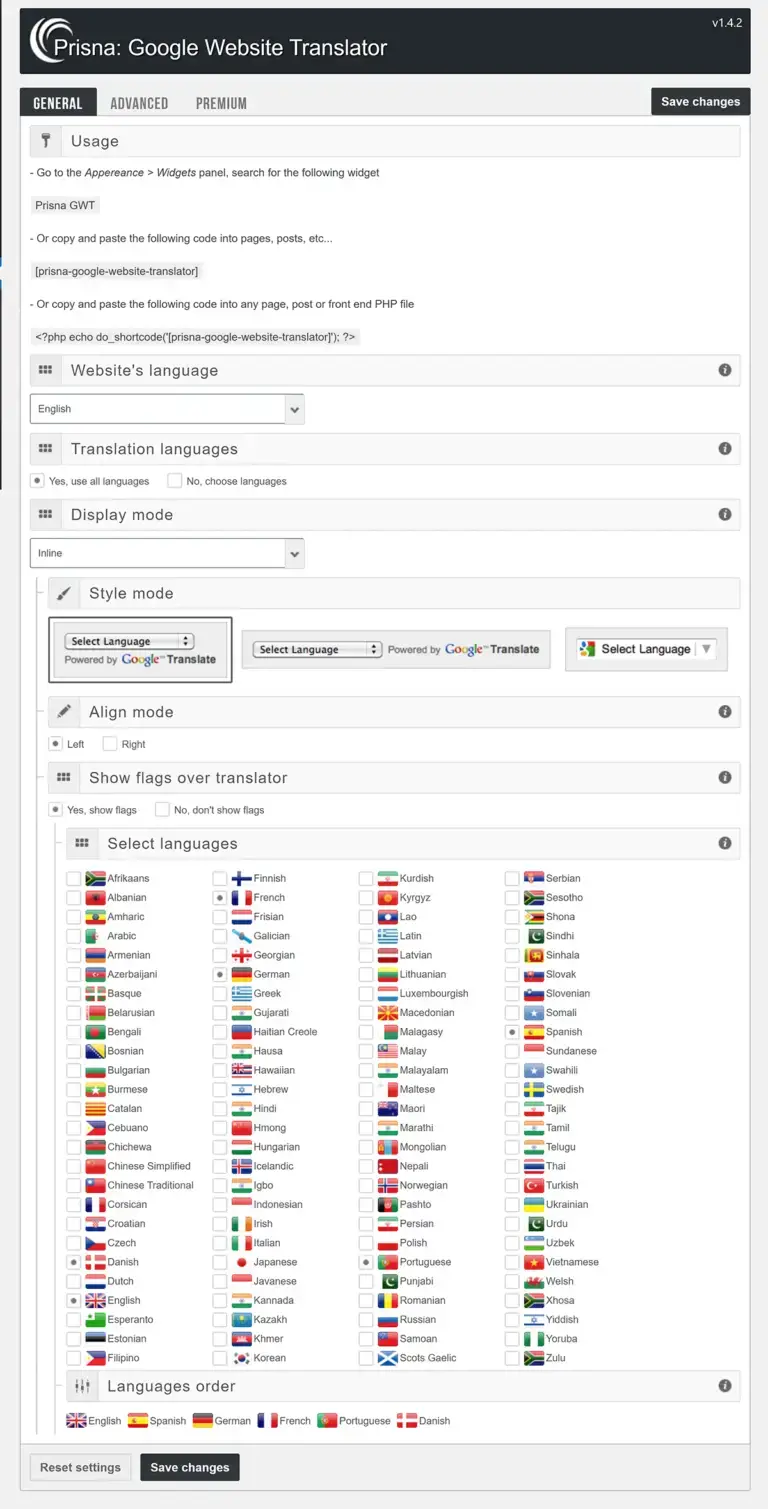Click Portuguese flag in Languages order
The width and height of the screenshot is (768, 1509).
click(x=327, y=1420)
